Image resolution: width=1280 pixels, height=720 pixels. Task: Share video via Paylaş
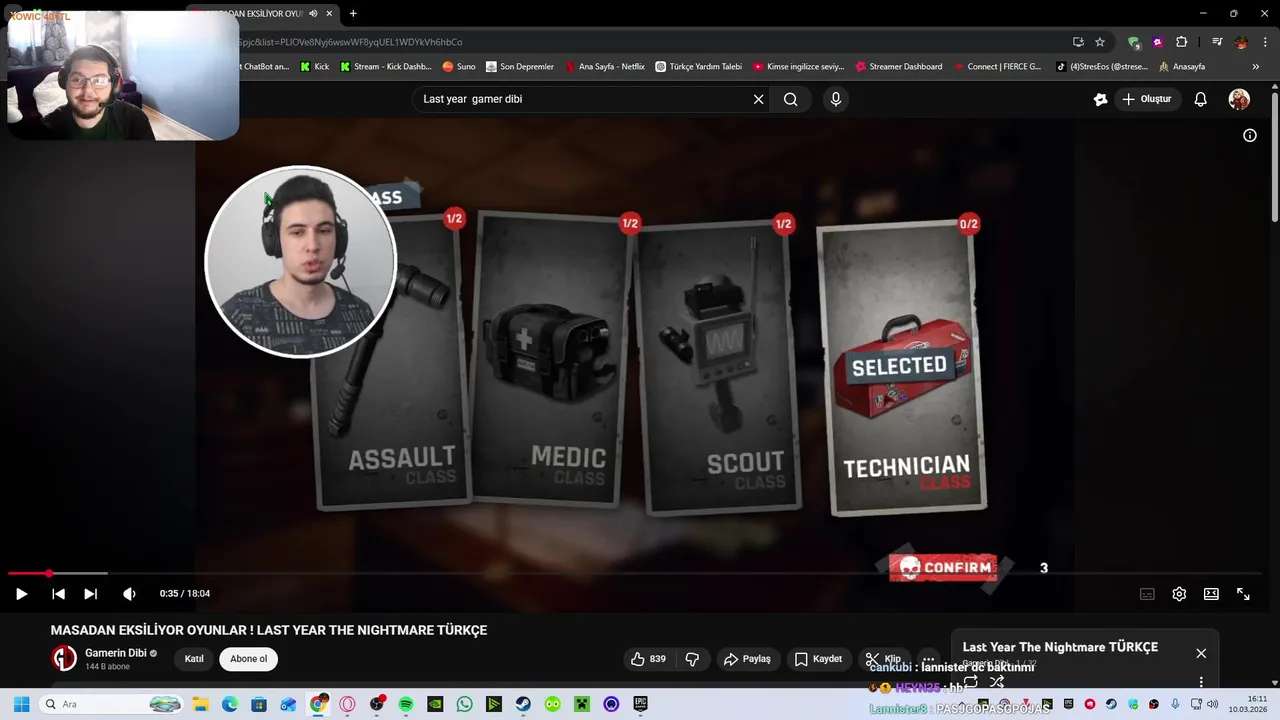coord(747,659)
